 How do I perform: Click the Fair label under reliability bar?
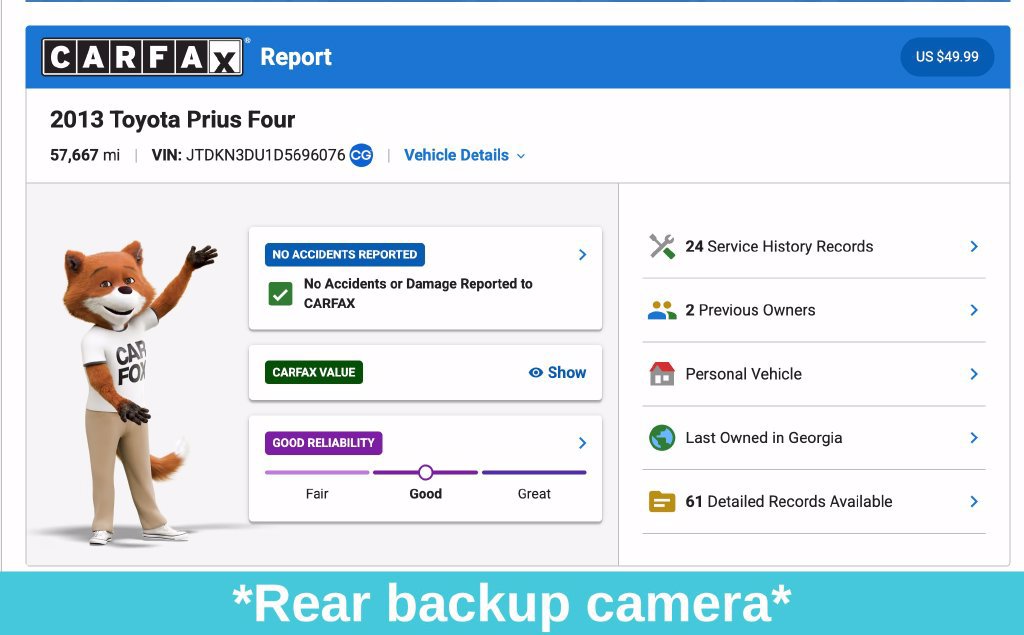click(317, 494)
